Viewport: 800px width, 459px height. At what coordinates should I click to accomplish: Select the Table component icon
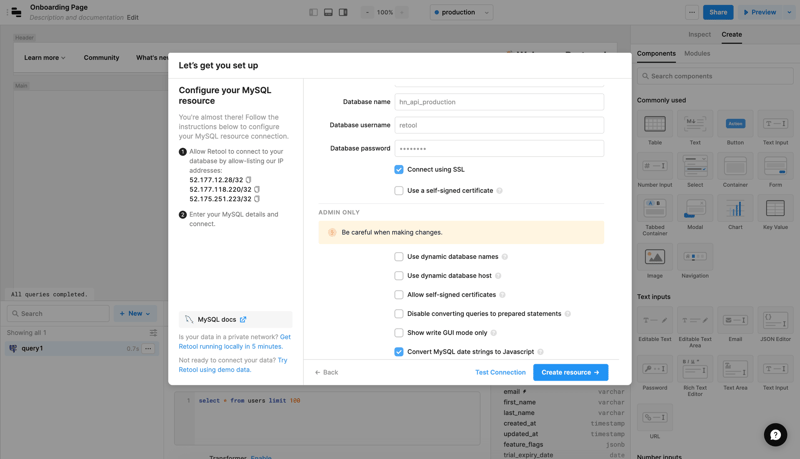pos(655,124)
